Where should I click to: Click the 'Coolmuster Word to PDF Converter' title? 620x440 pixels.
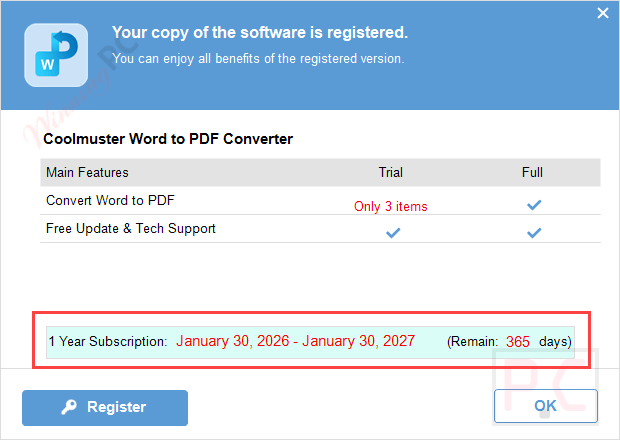pyautogui.click(x=168, y=139)
